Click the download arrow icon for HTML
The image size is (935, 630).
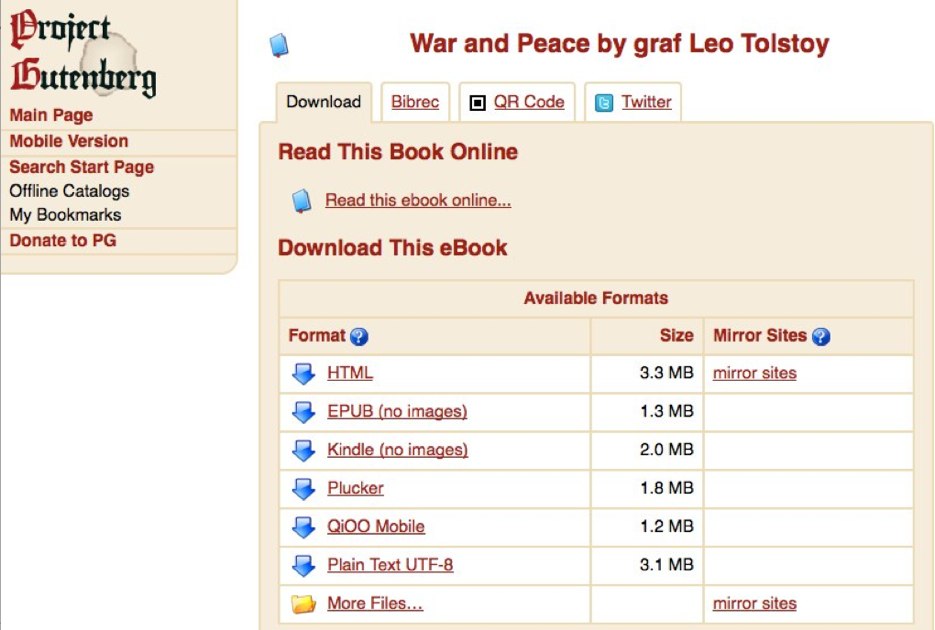tap(304, 374)
